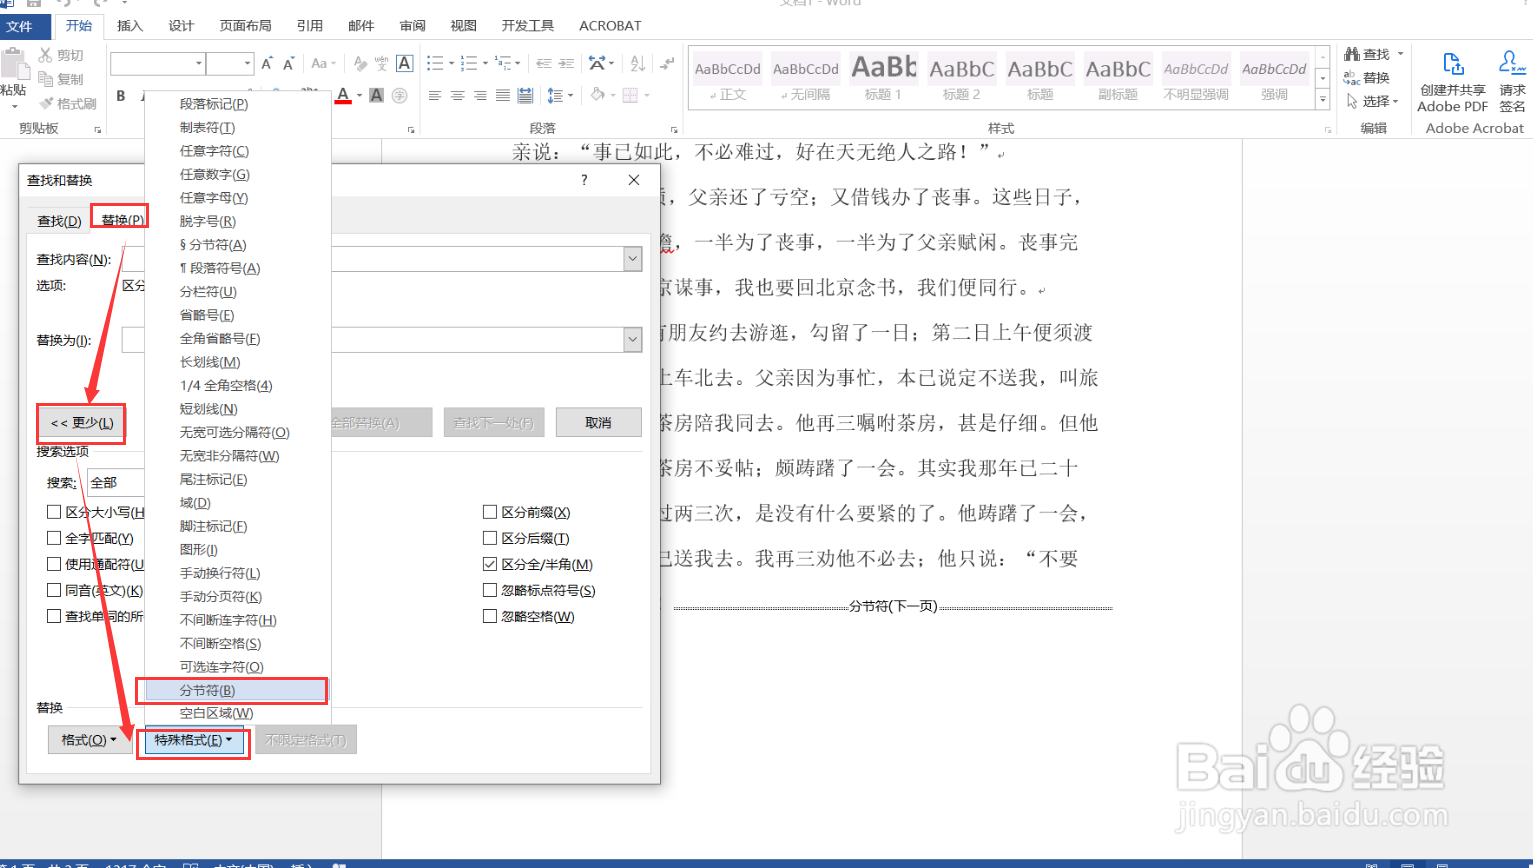
Task: Open the 插入 ribbon tab
Action: [130, 26]
